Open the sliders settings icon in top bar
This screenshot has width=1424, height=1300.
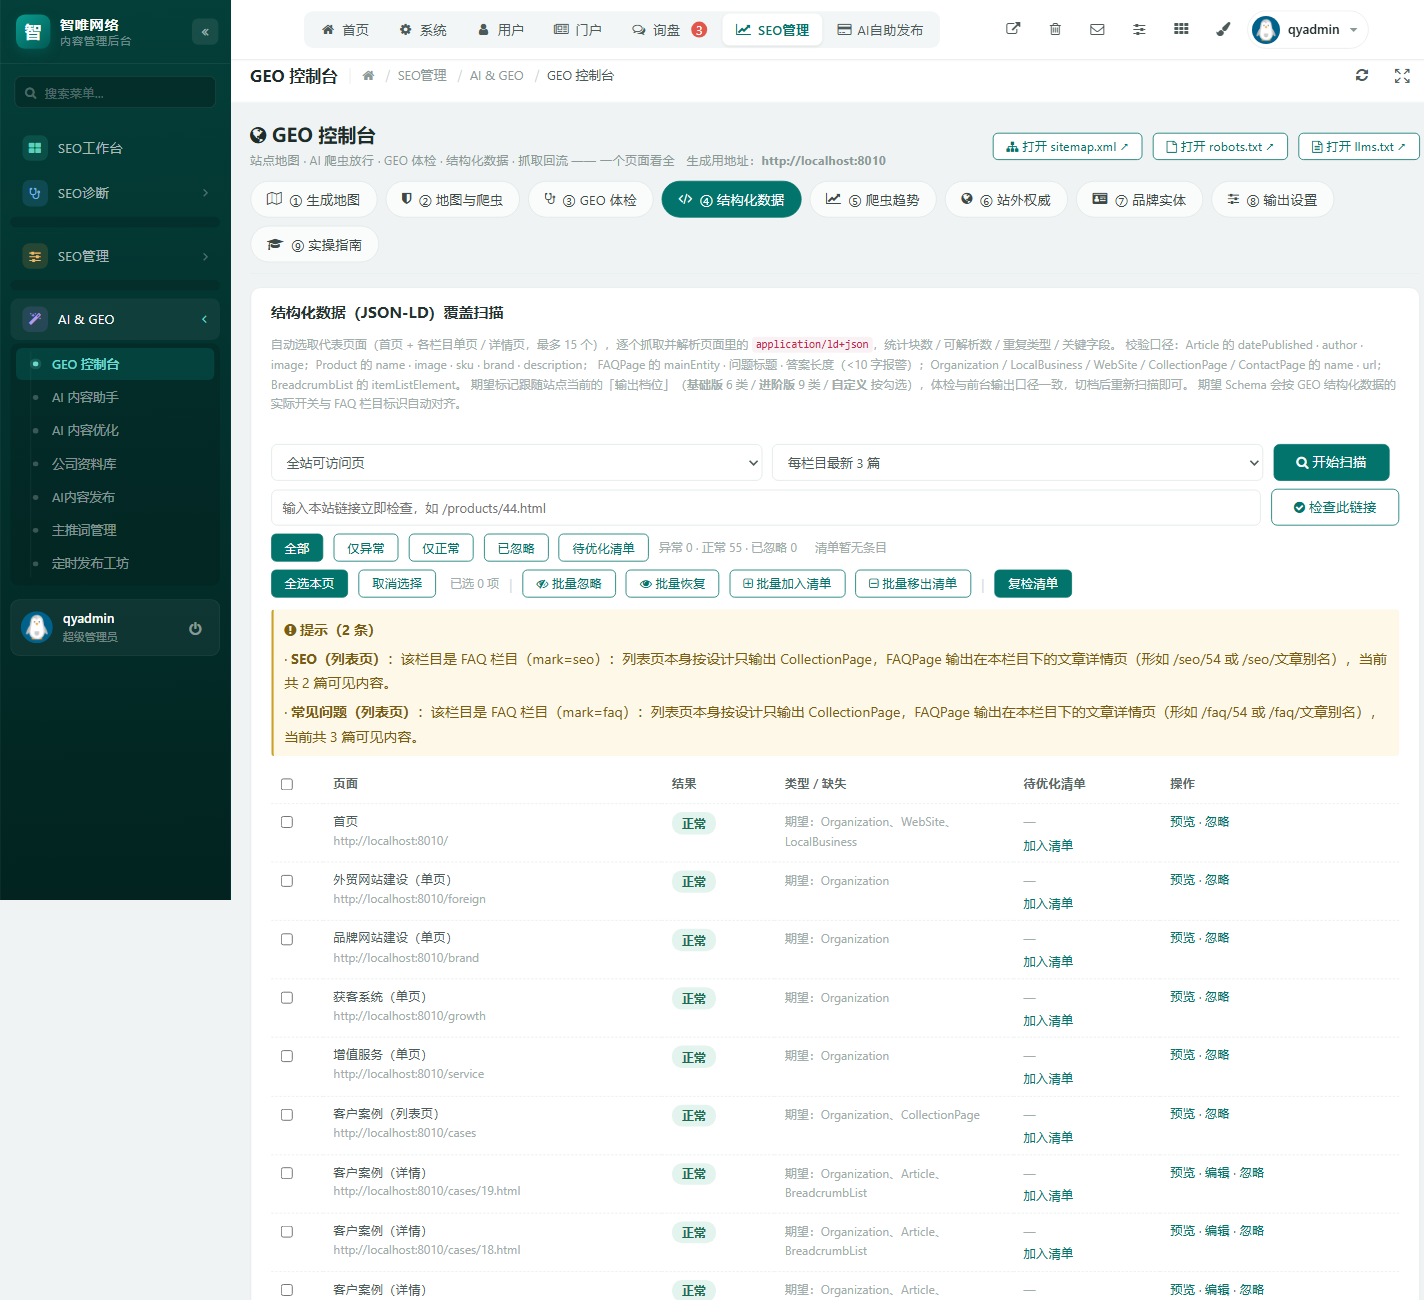[x=1139, y=29]
